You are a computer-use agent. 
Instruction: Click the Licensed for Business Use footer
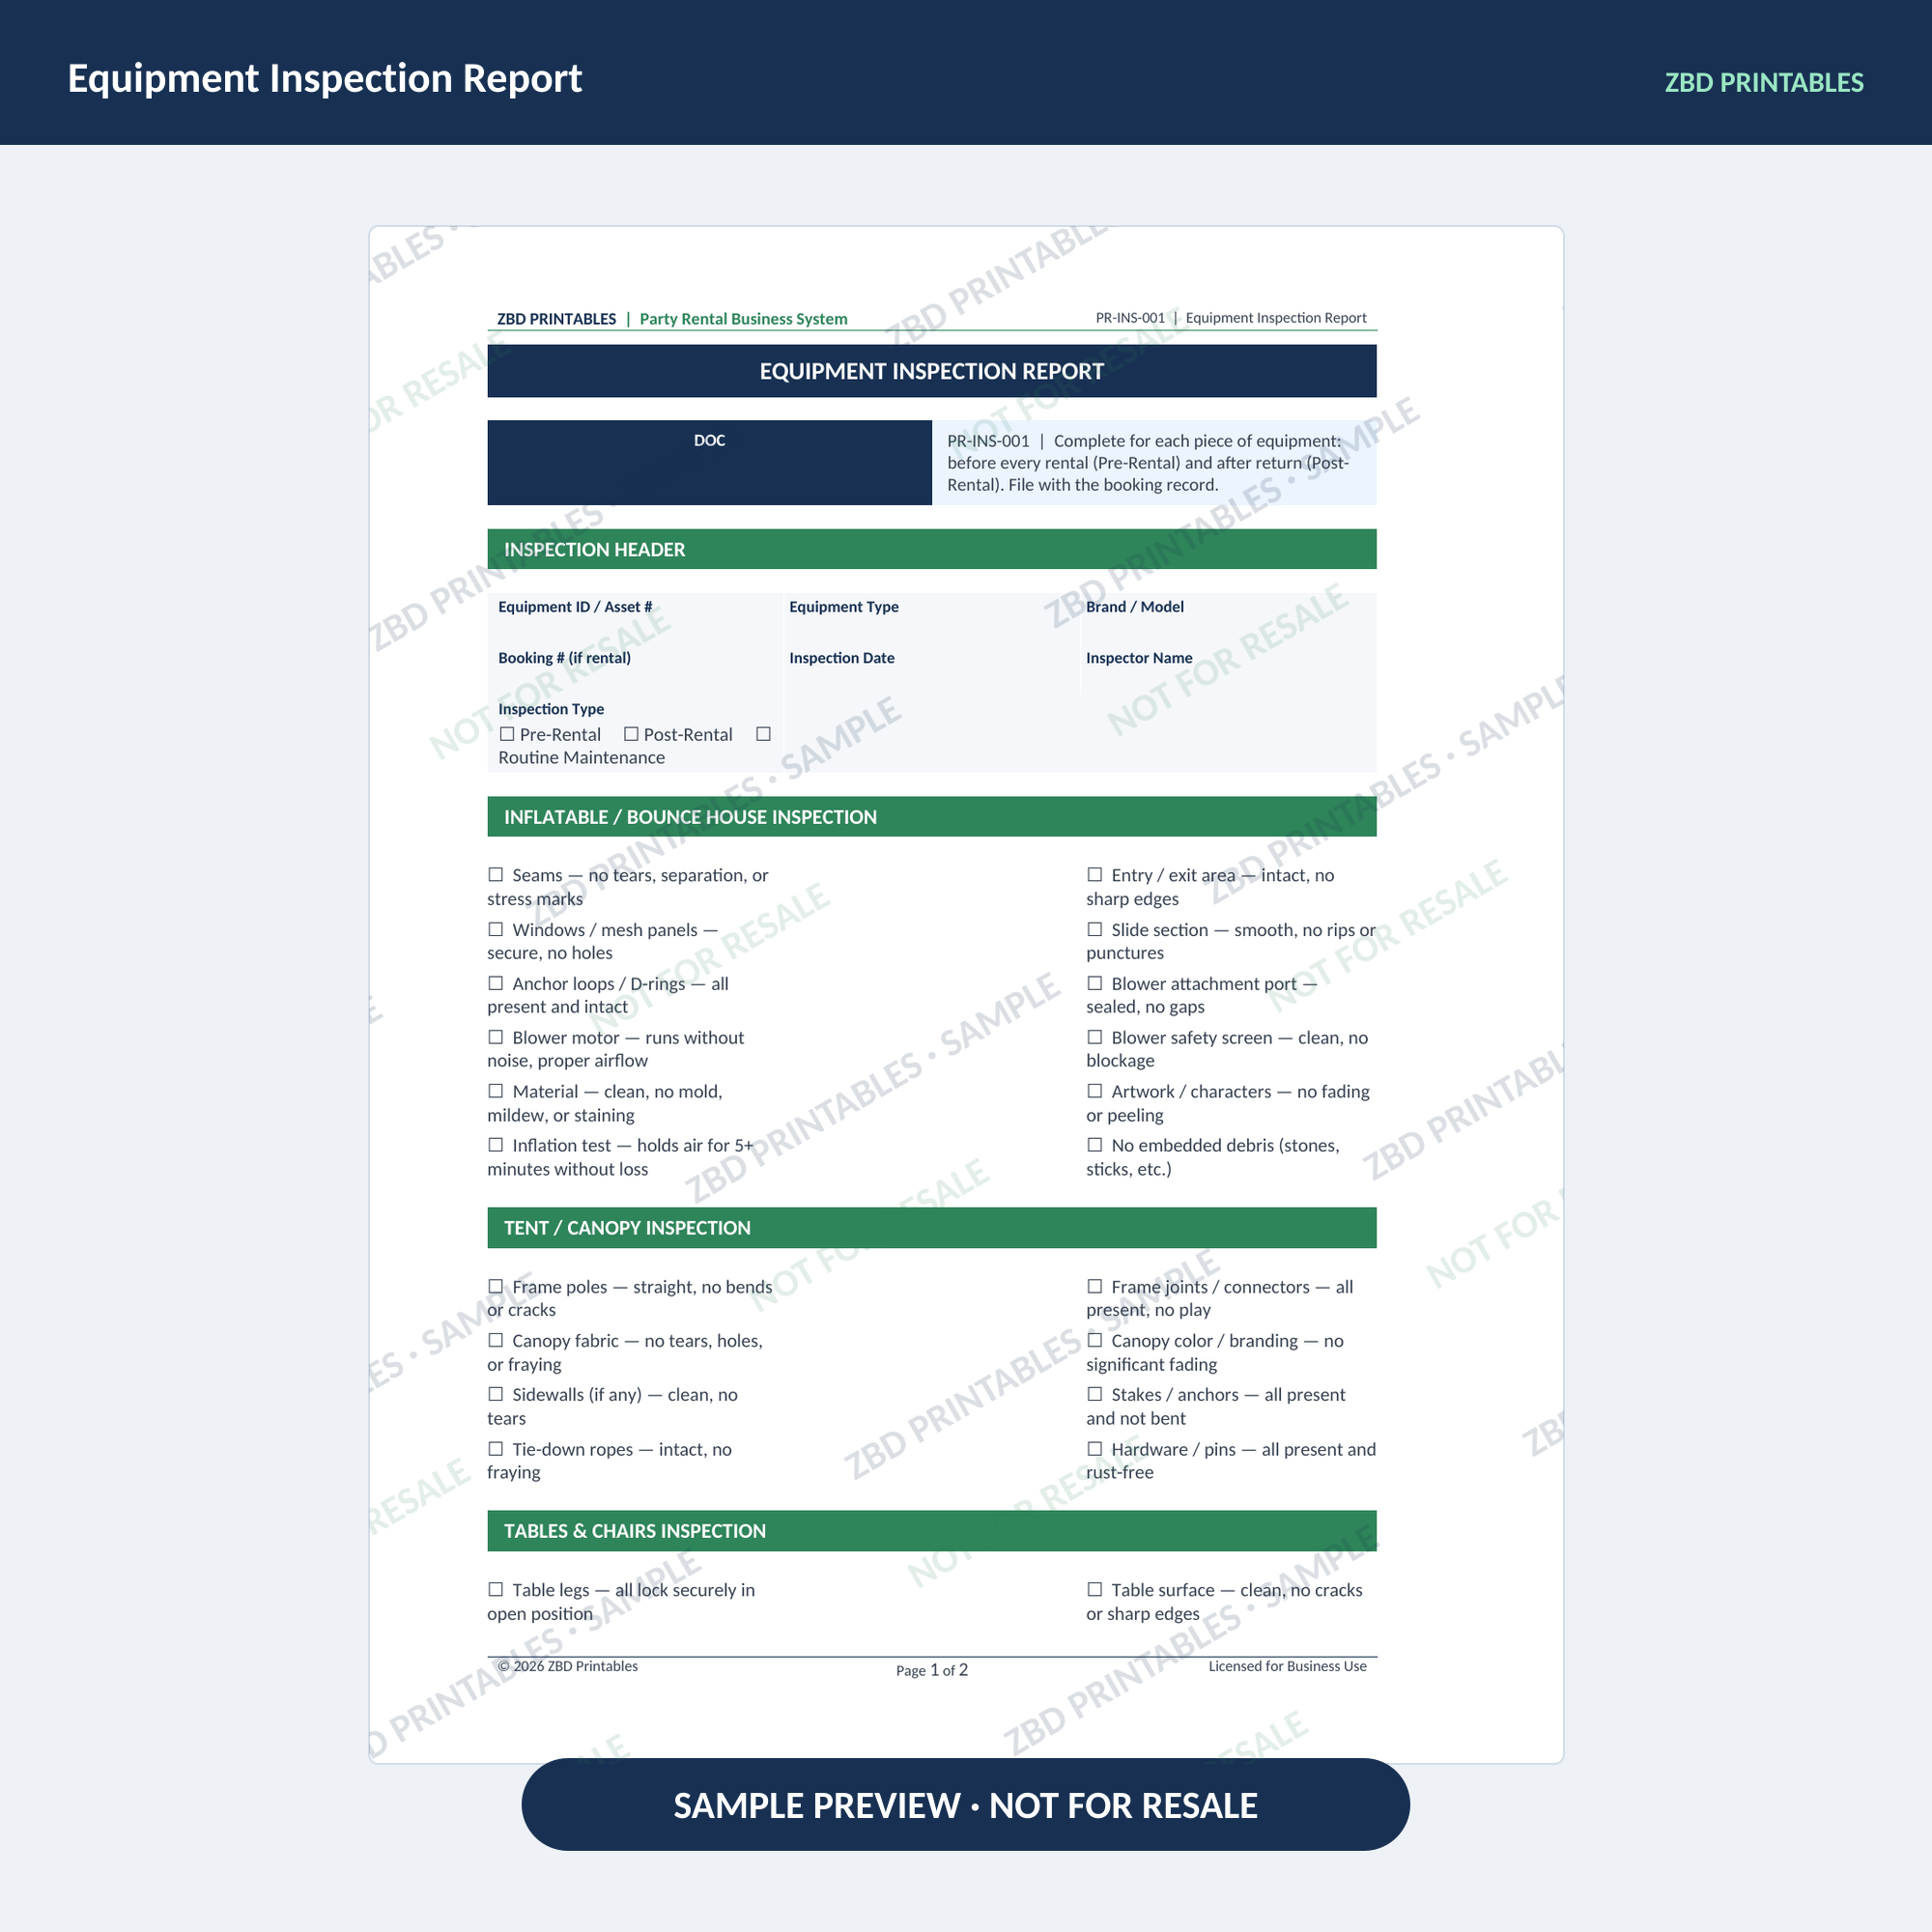[x=1287, y=1666]
